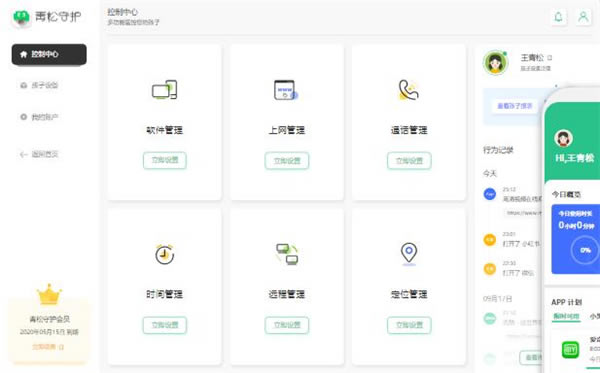Click the 王青松 child avatar in the right panel
This screenshot has width=600, height=373.
click(x=496, y=62)
